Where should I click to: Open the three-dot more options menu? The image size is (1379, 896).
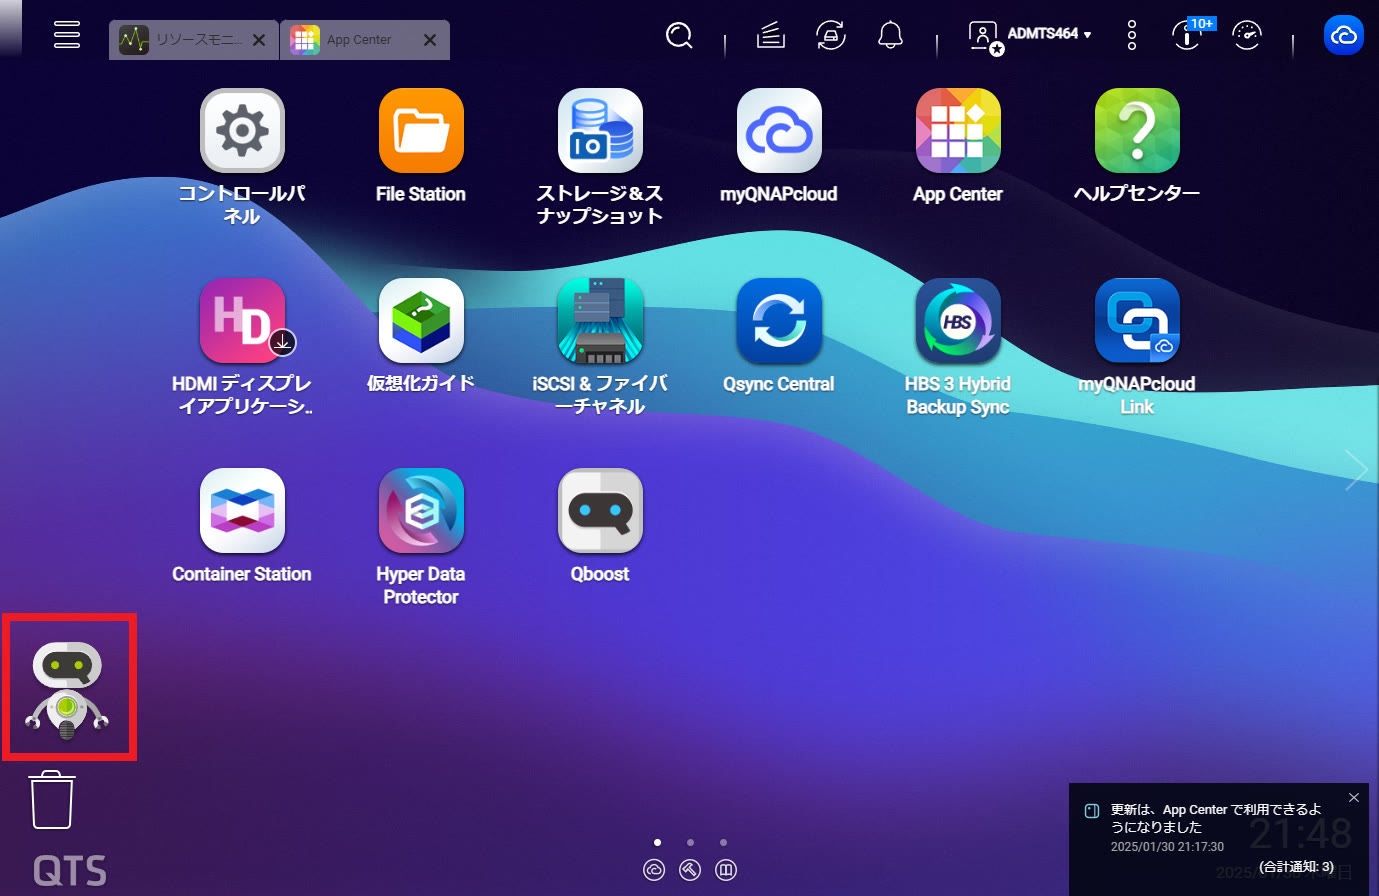coord(1132,36)
